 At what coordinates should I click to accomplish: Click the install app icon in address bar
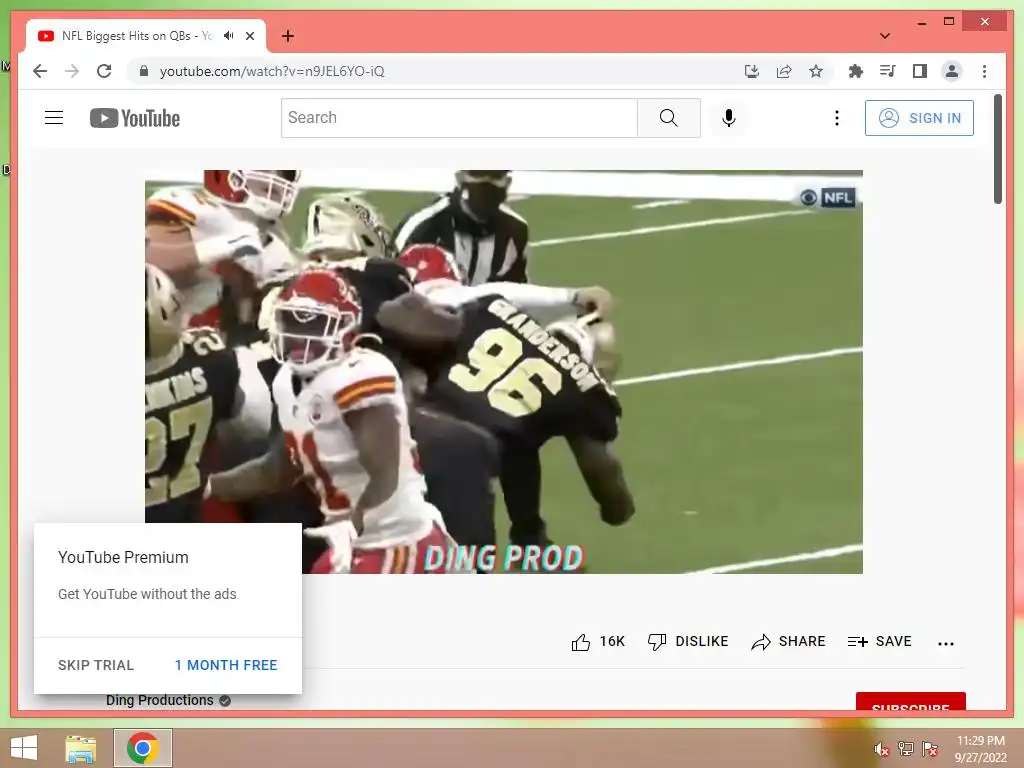point(752,71)
